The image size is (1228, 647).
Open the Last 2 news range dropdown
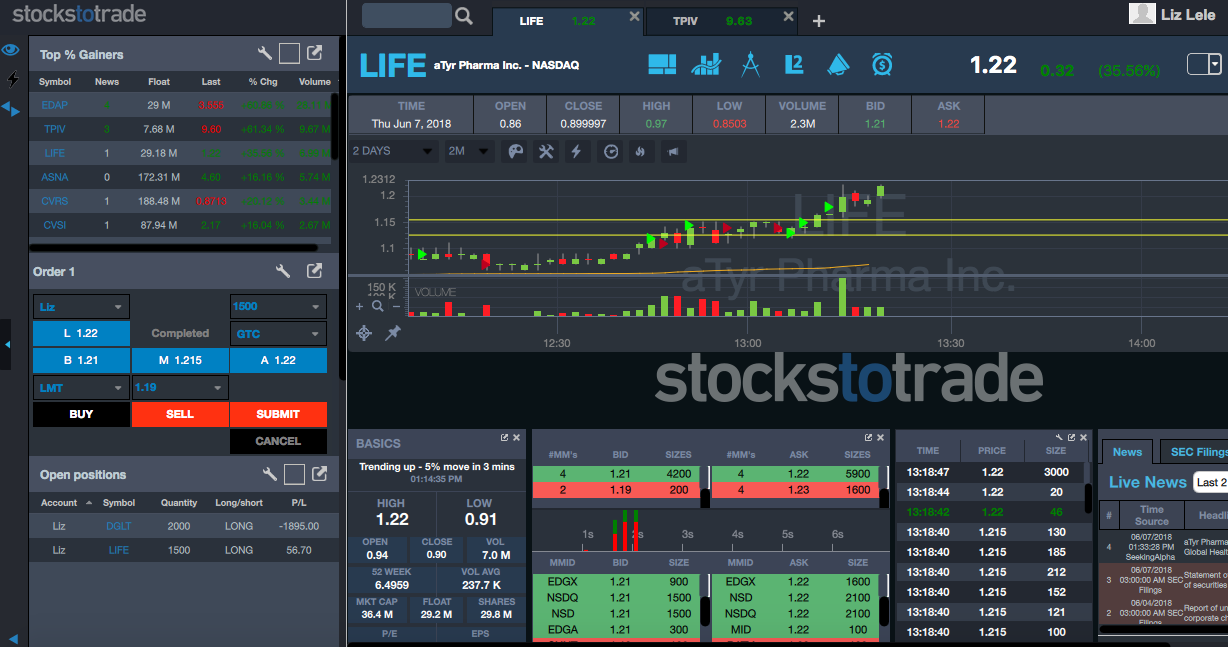point(1210,482)
